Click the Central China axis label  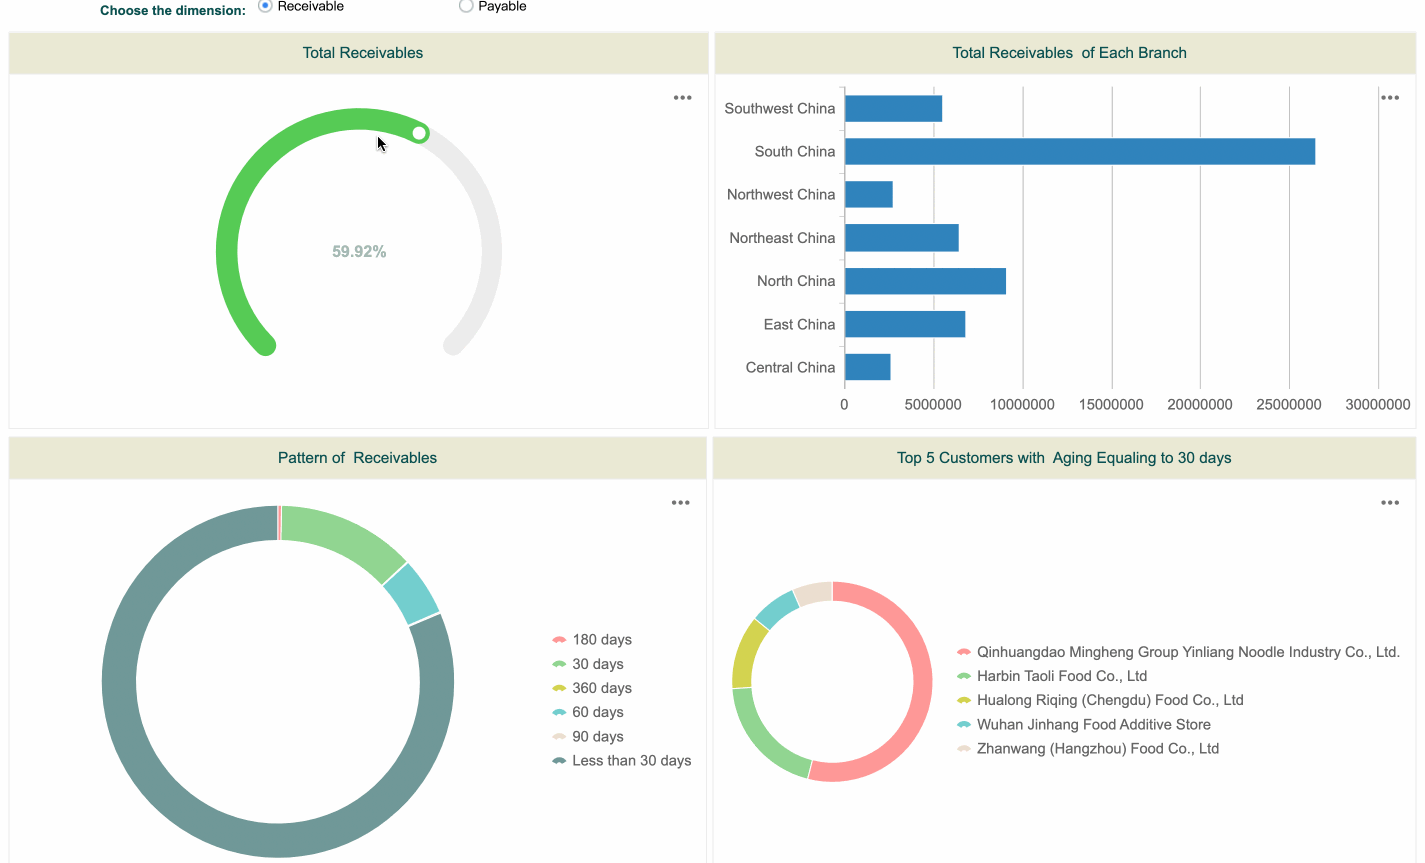(790, 367)
